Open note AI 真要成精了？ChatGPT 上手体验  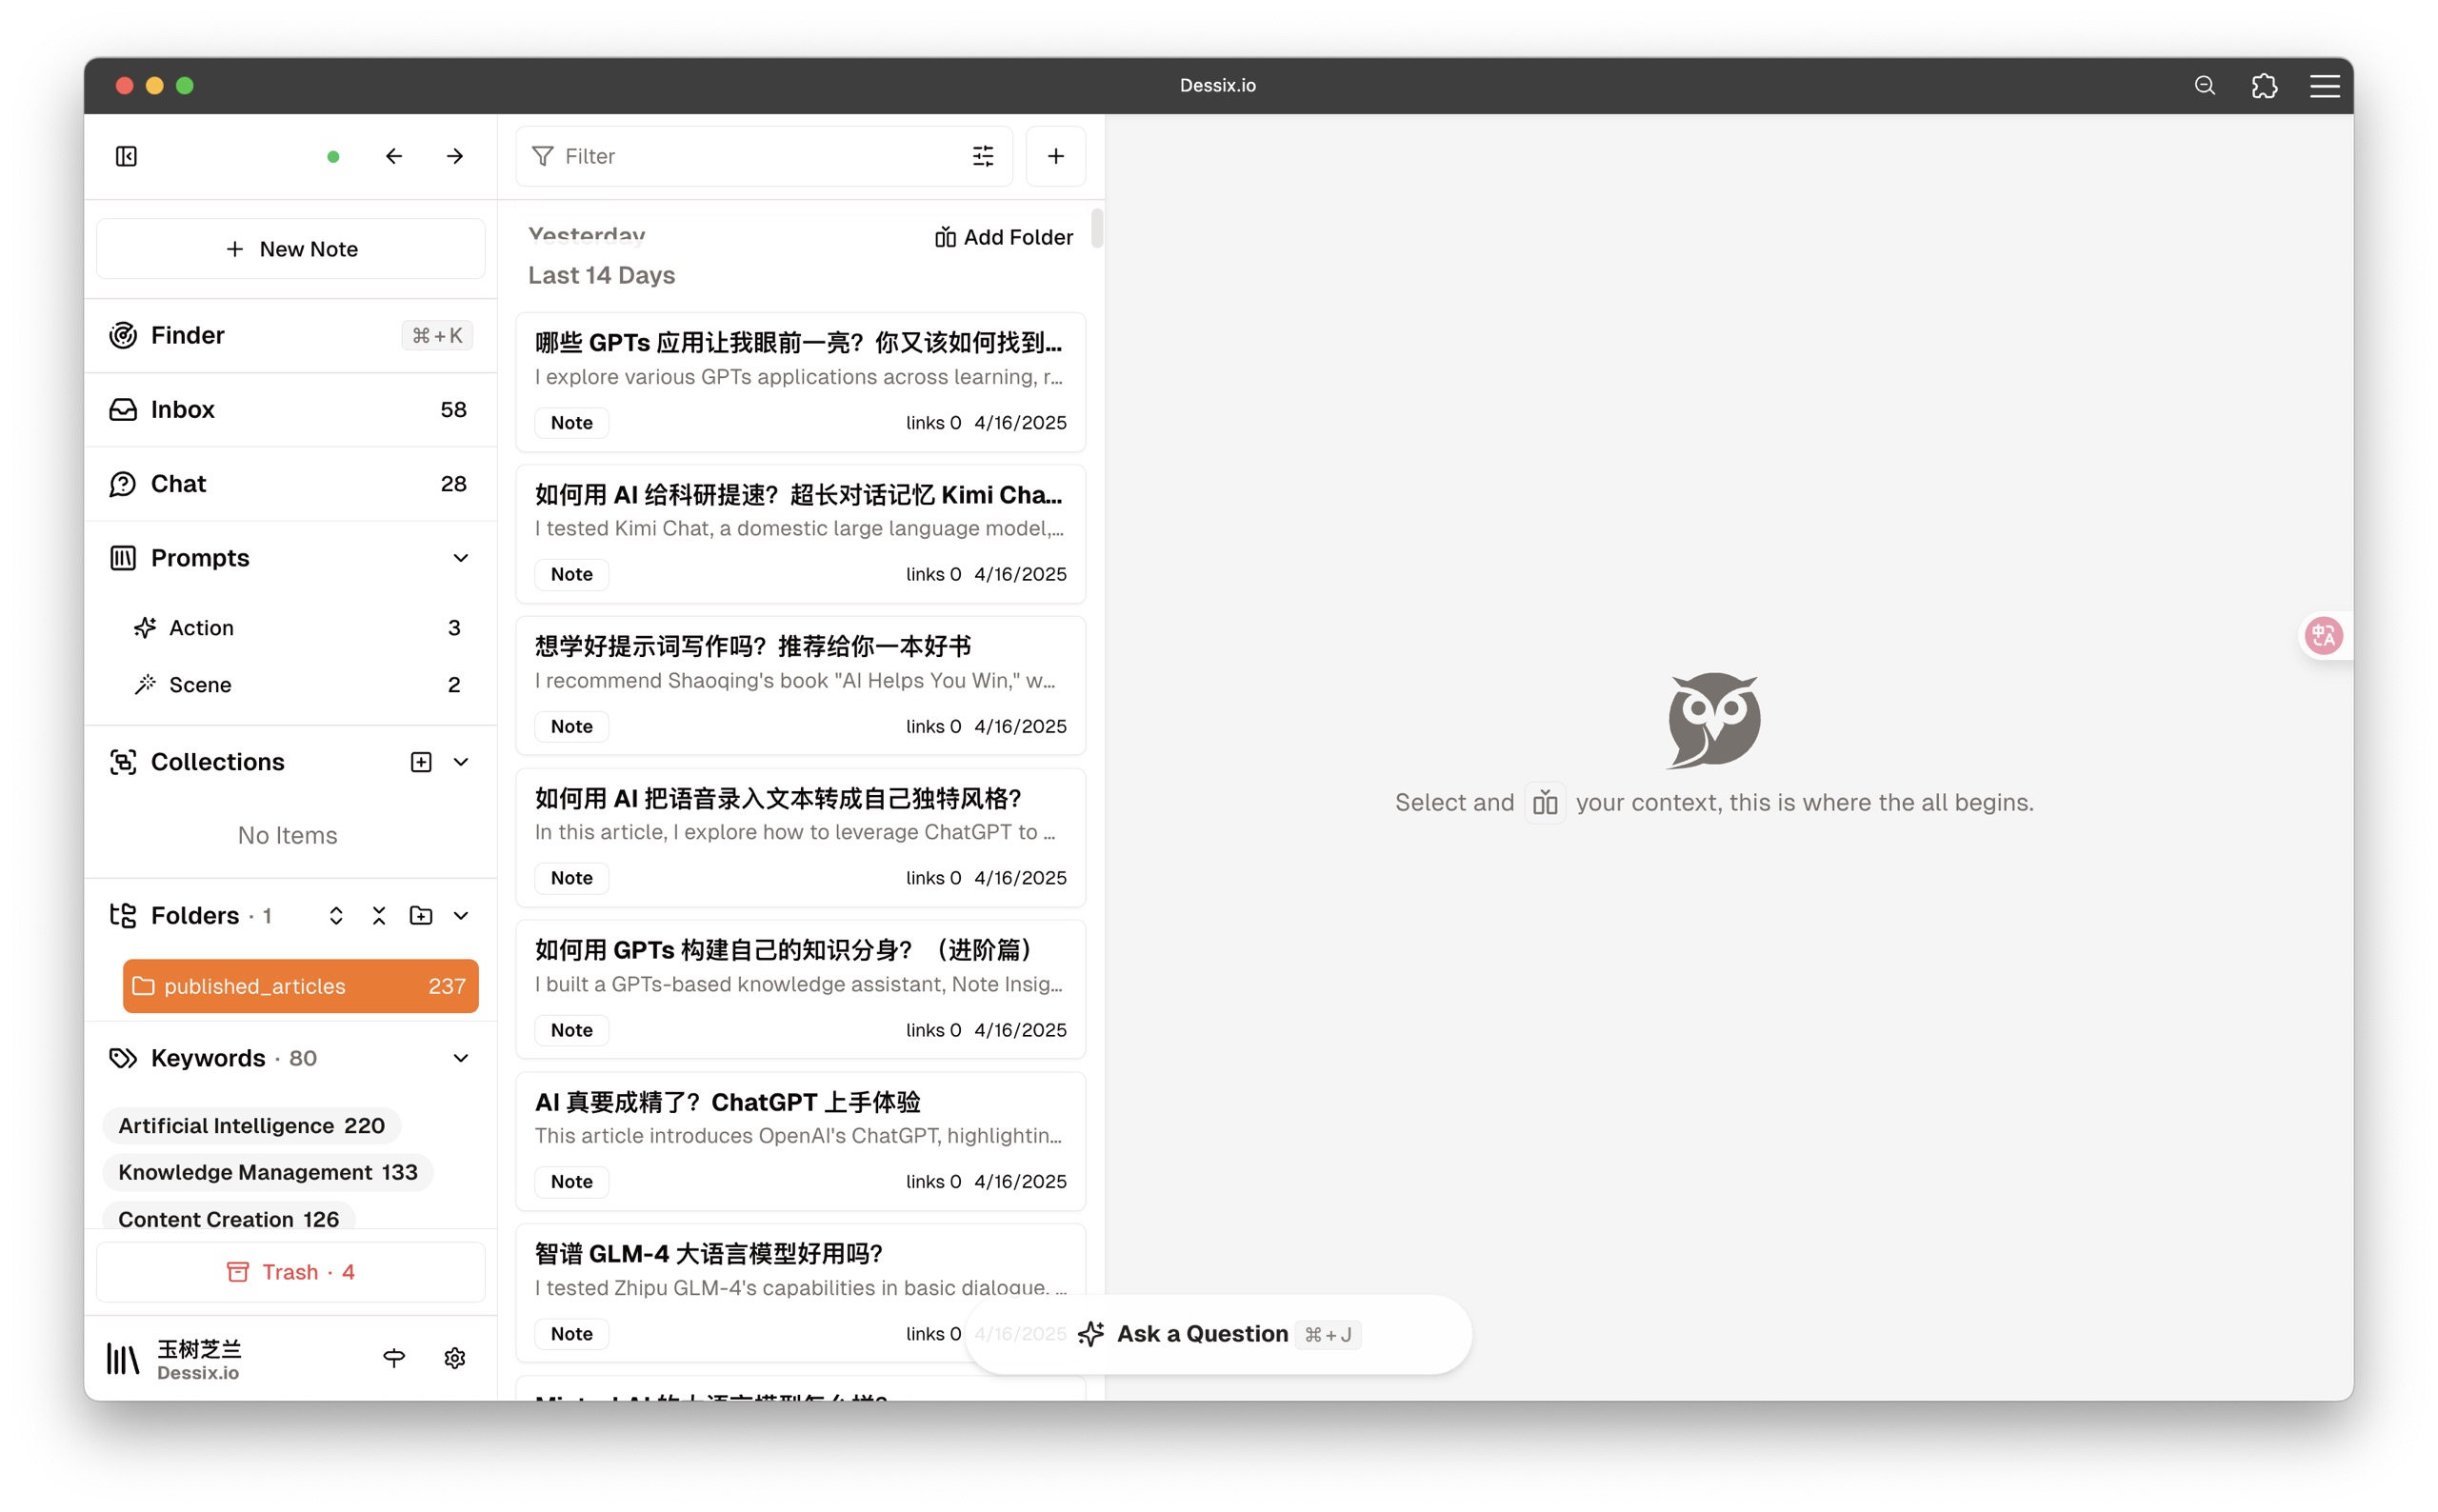[x=801, y=1142]
